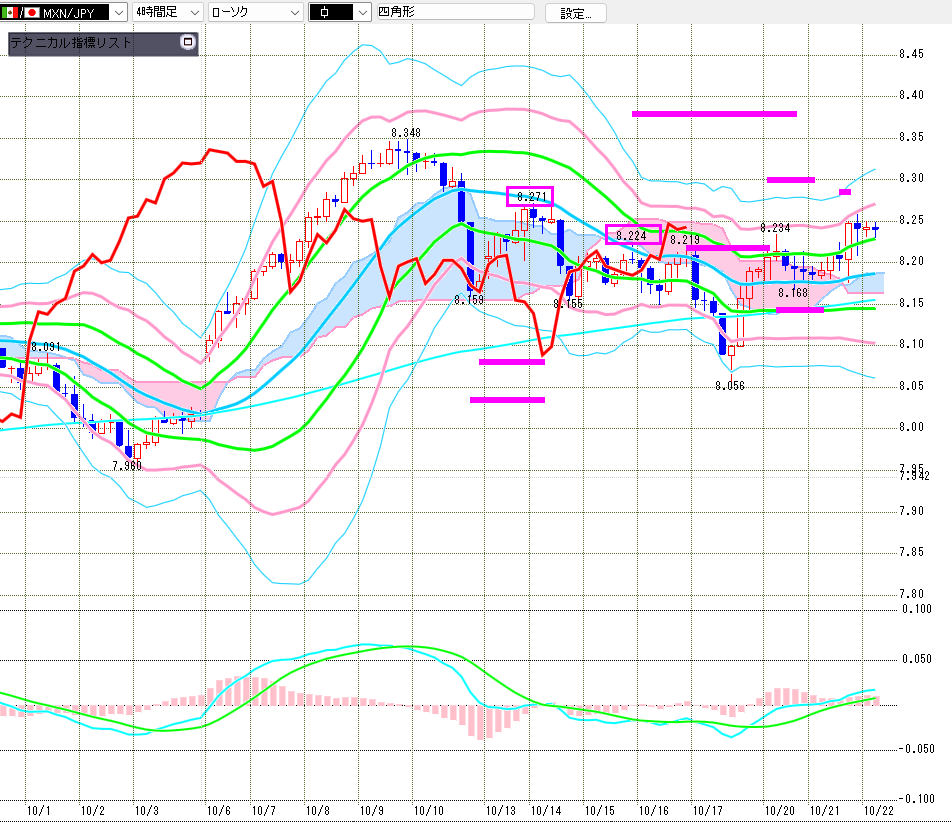Click the 8.45 price axis label
This screenshot has width=952, height=822.
pos(910,54)
